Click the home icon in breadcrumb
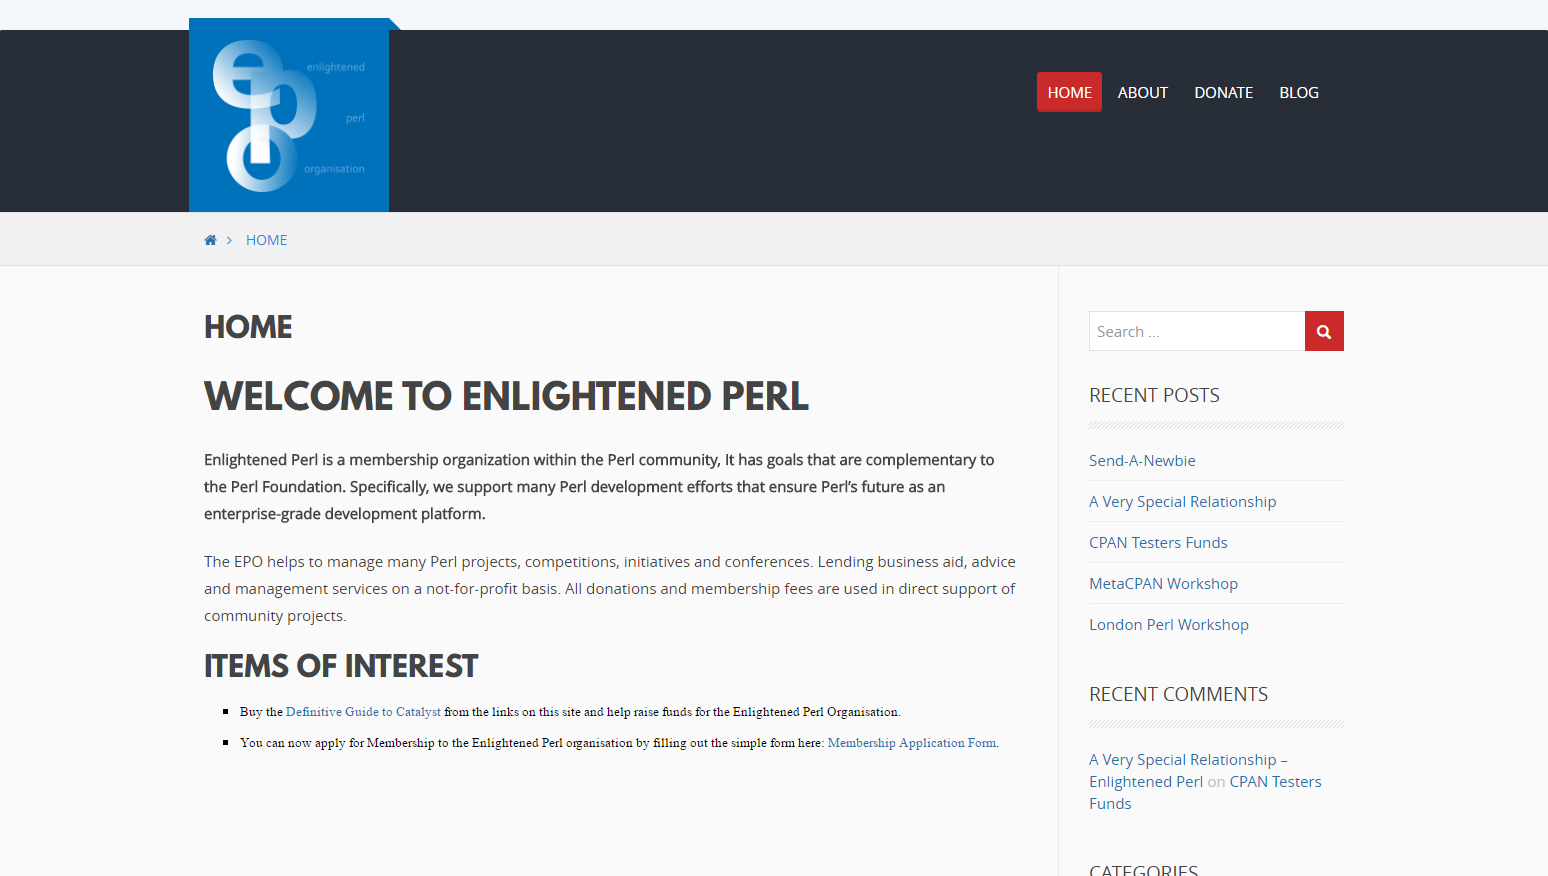 pos(210,240)
